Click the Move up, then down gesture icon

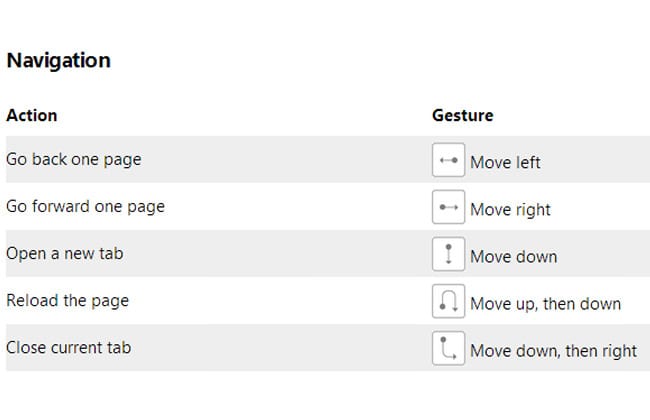(448, 301)
